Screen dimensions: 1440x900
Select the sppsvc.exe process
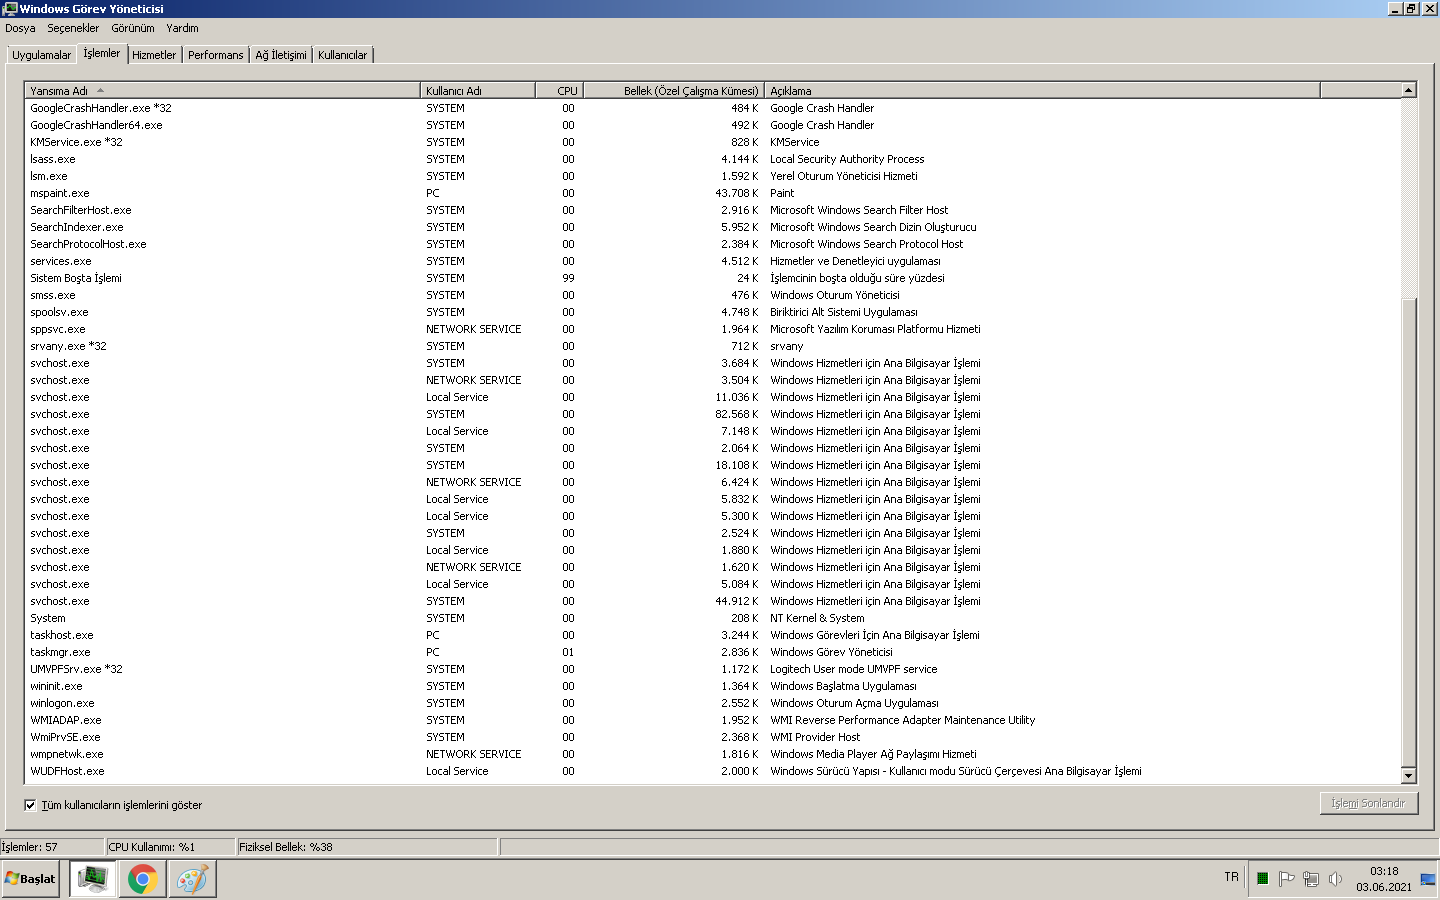pyautogui.click(x=712, y=329)
